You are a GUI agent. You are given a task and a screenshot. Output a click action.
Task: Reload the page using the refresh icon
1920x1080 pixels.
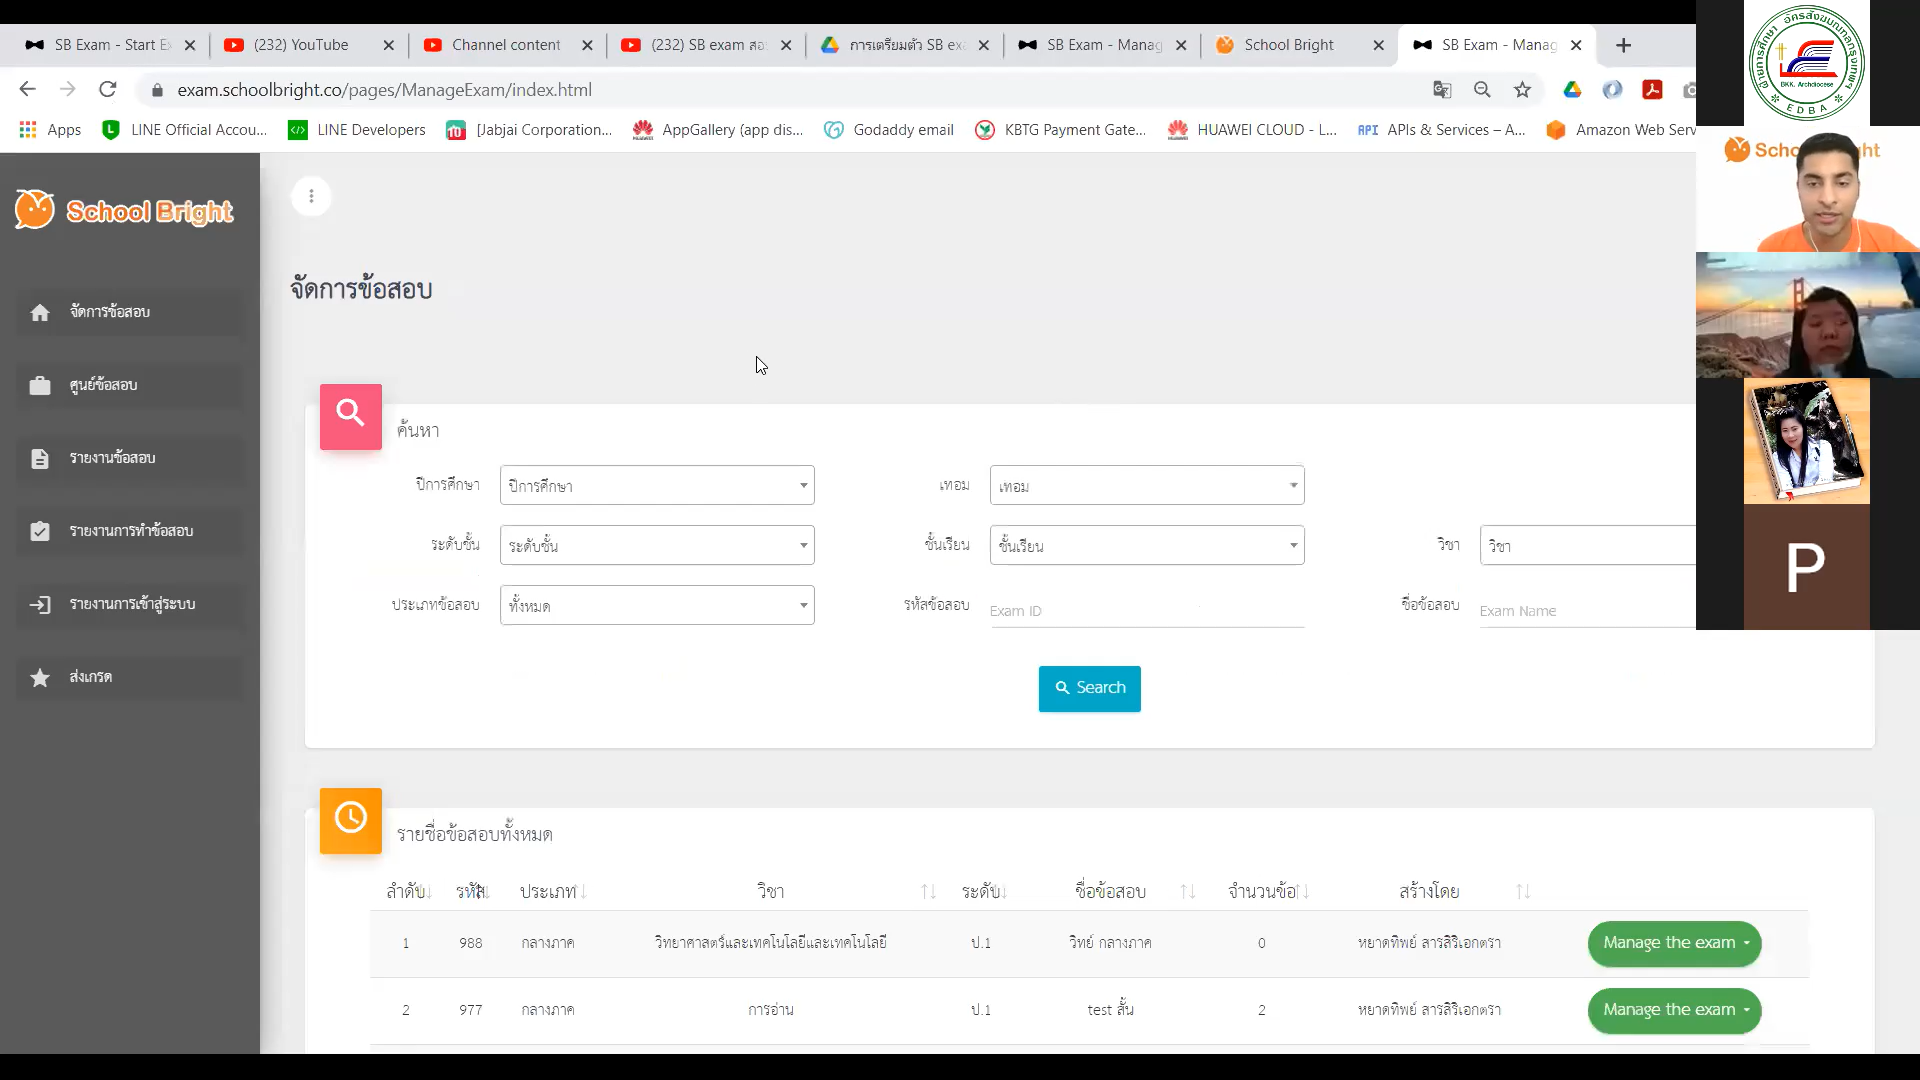(x=108, y=90)
